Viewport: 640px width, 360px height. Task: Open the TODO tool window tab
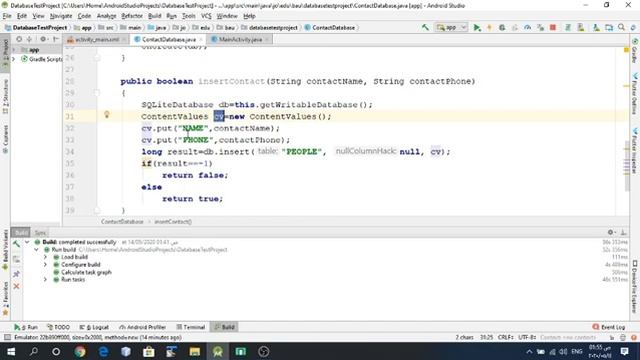(x=58, y=327)
